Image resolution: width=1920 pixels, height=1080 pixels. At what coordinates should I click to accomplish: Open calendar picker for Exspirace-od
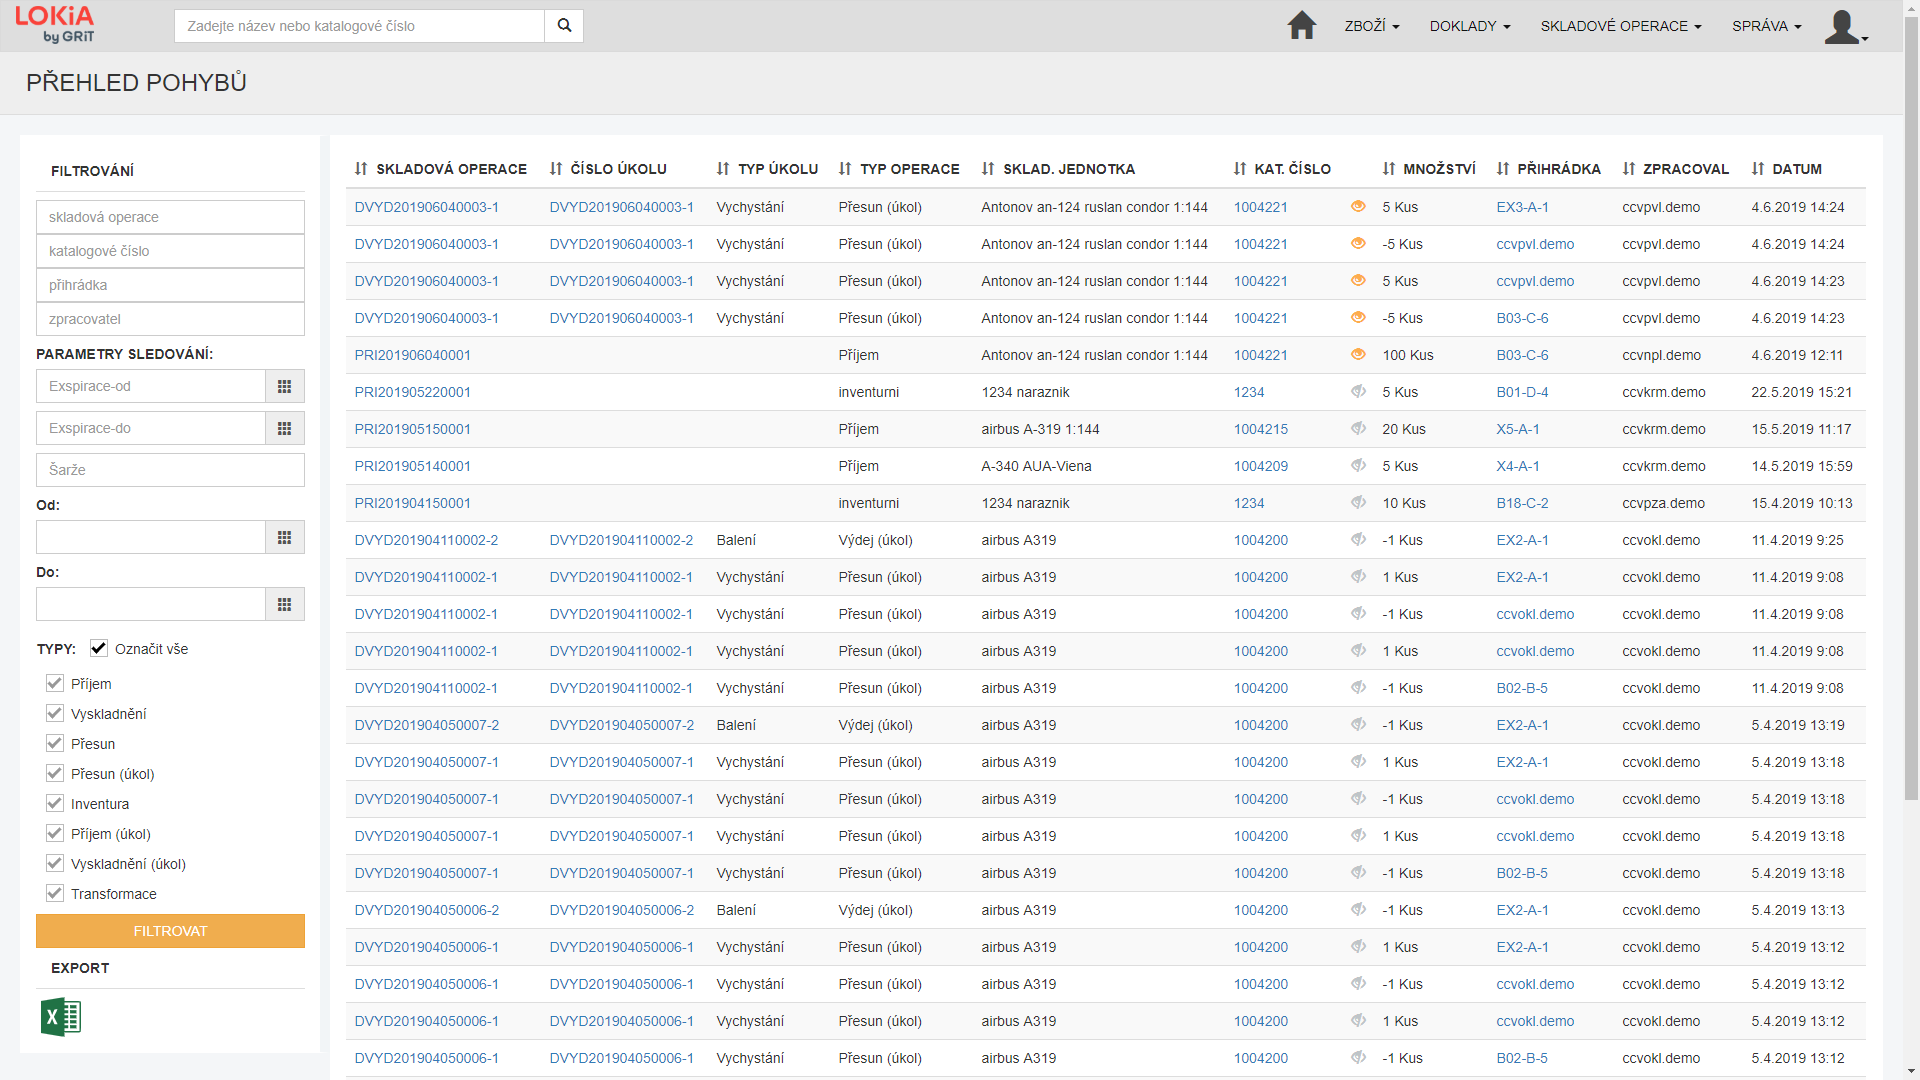[x=284, y=387]
